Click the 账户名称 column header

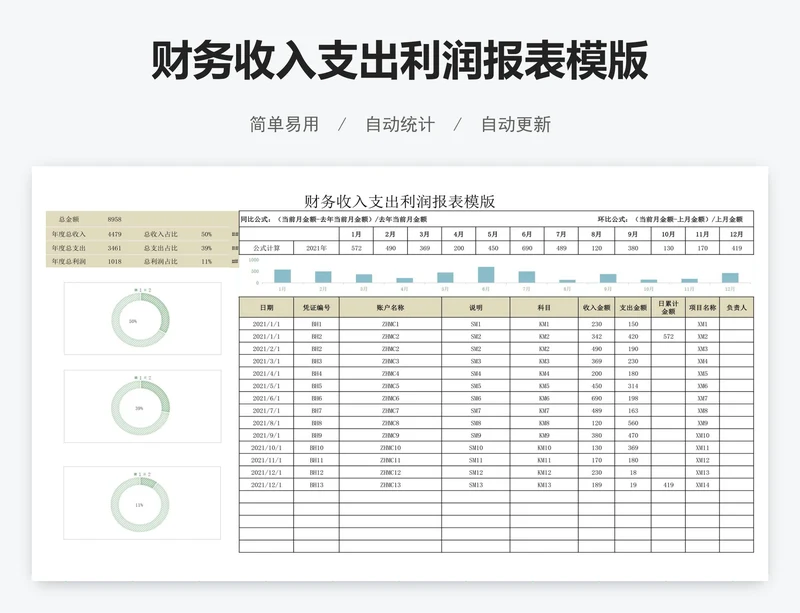[390, 308]
